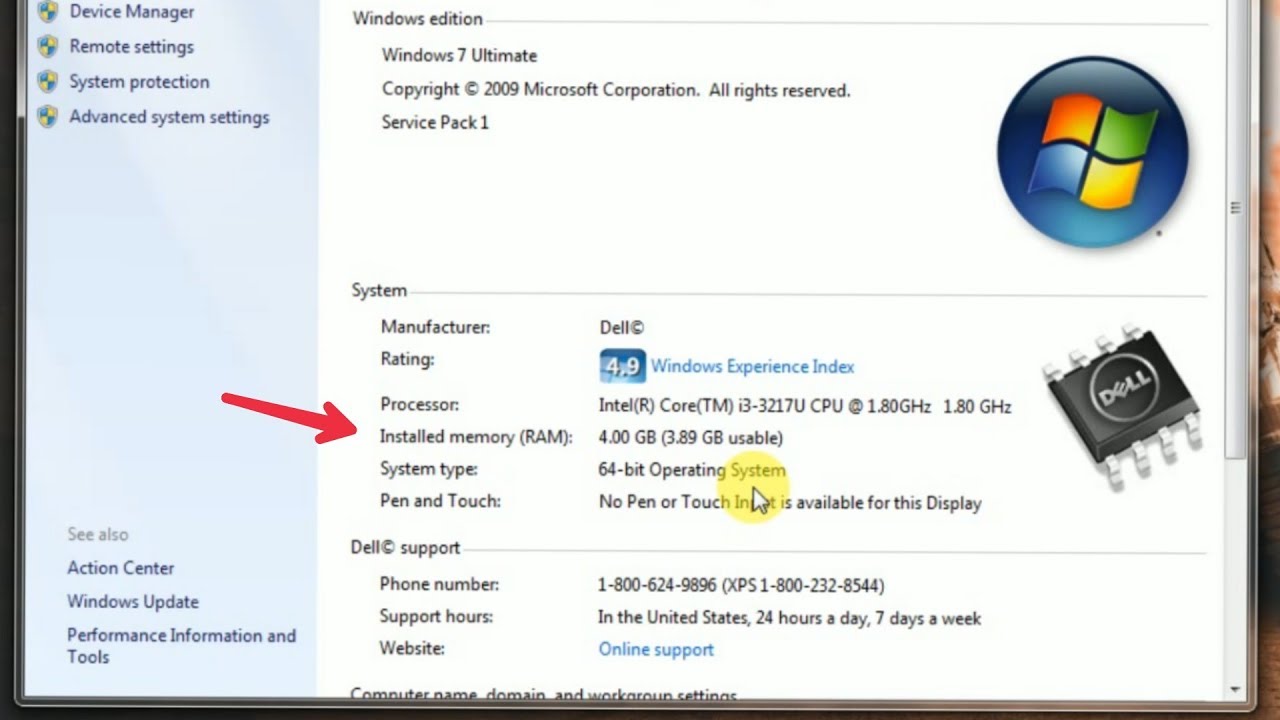
Task: Select the highlighted cursor near System type
Action: 755,492
